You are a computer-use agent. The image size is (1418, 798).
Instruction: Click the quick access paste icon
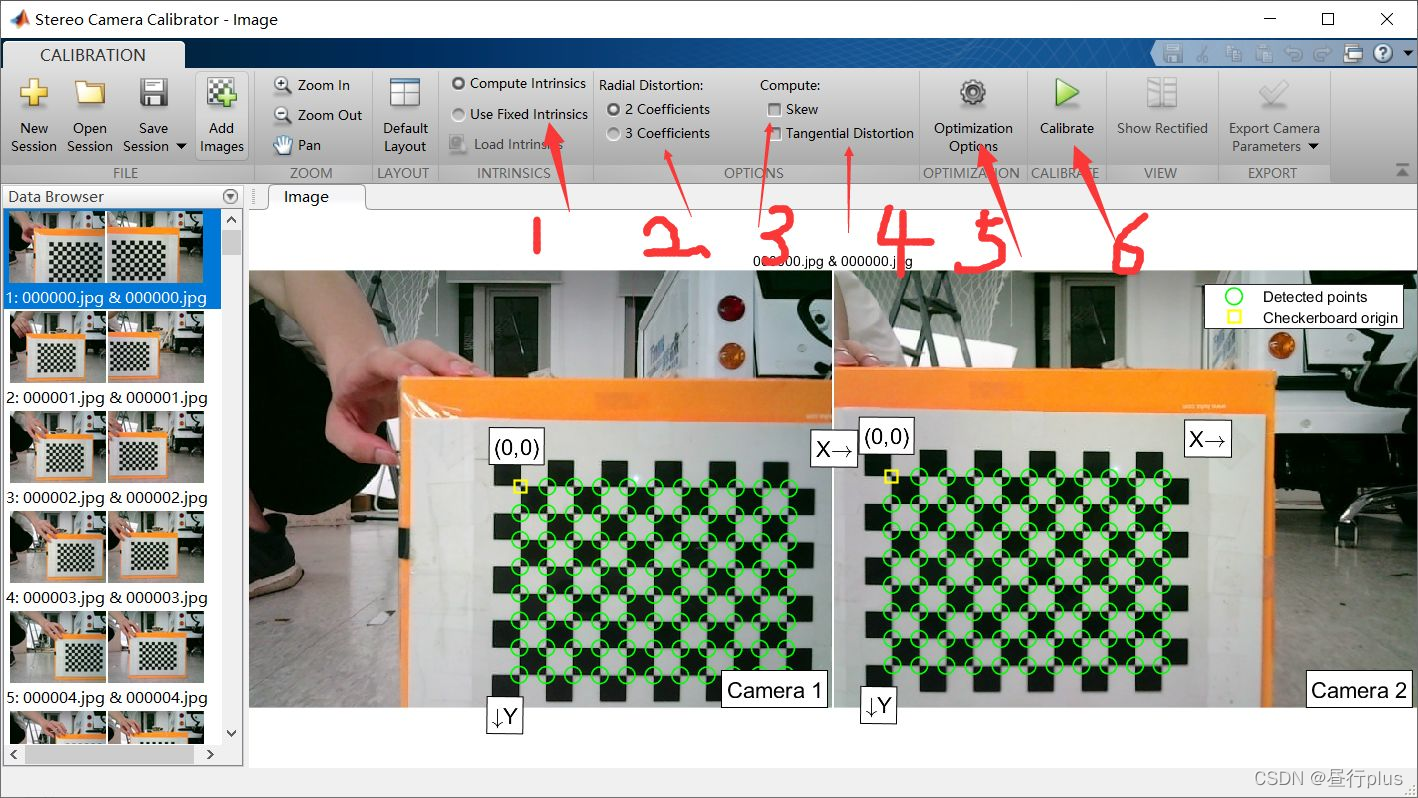pyautogui.click(x=1263, y=54)
